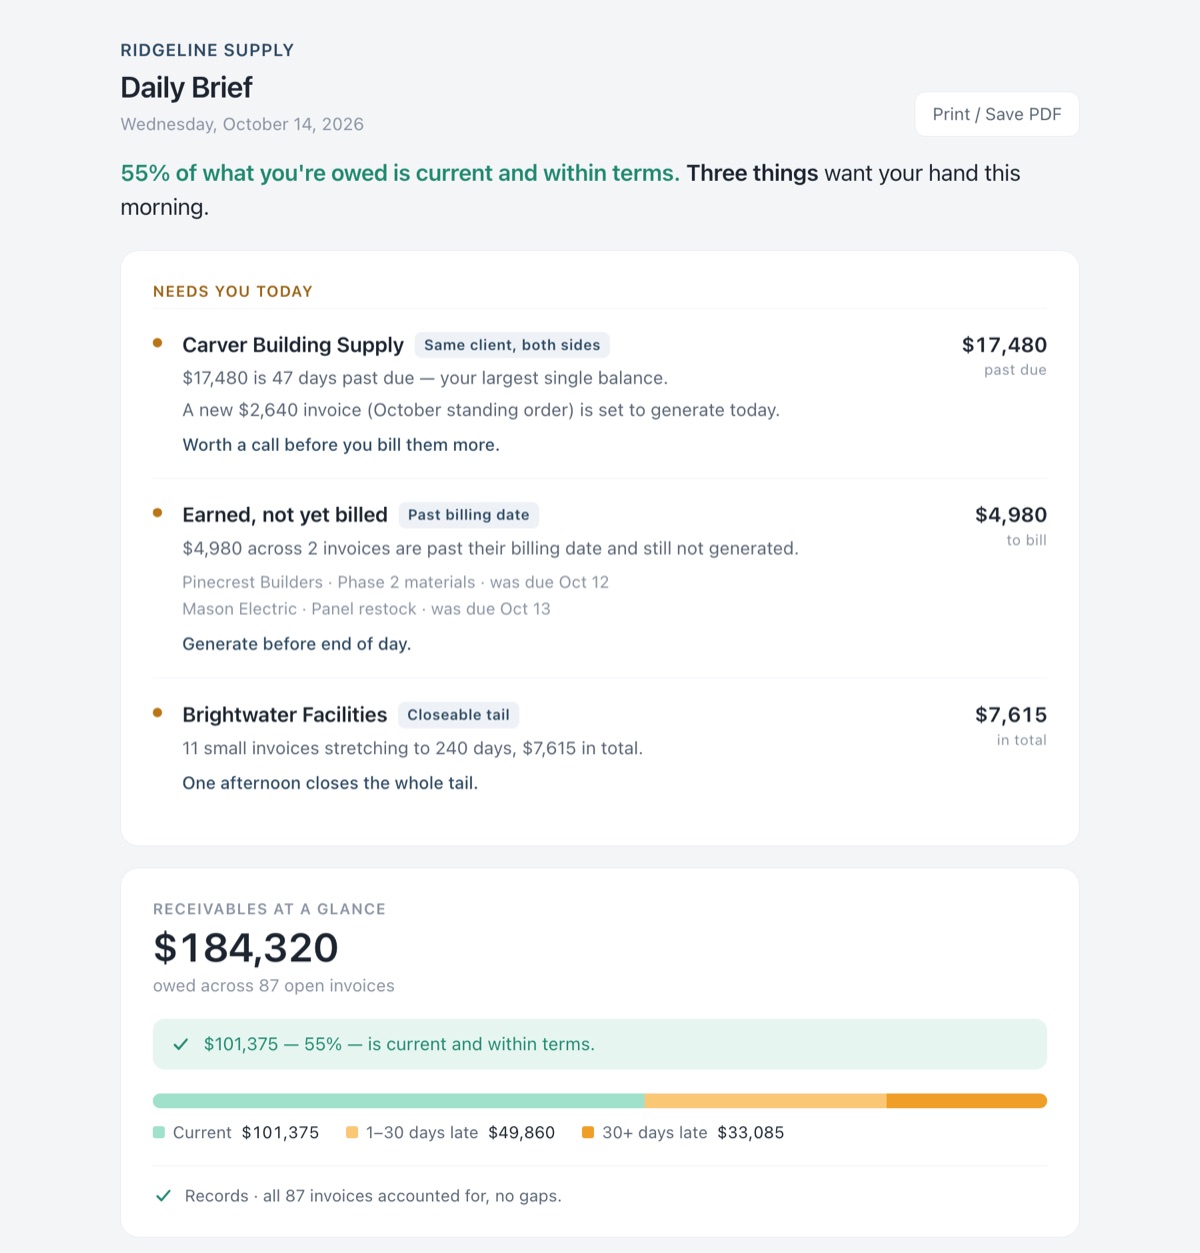
Task: Click '$17,480 is 47 days past due' line
Action: (x=425, y=378)
